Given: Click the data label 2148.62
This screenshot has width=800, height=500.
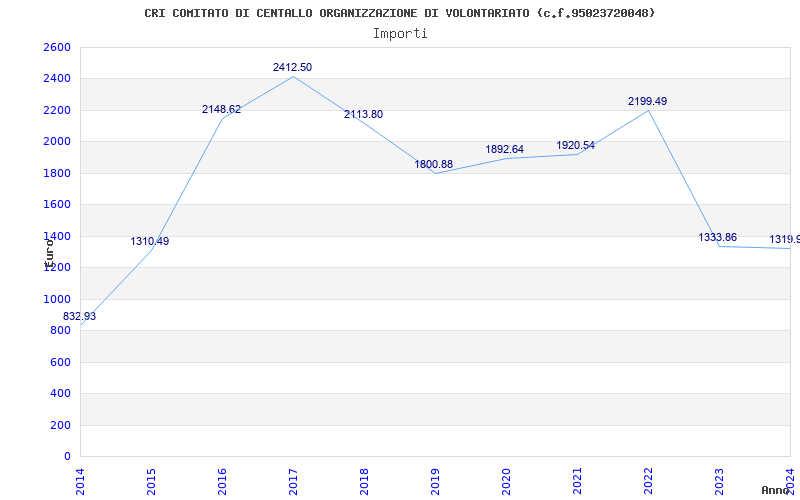Looking at the screenshot, I should point(221,109).
